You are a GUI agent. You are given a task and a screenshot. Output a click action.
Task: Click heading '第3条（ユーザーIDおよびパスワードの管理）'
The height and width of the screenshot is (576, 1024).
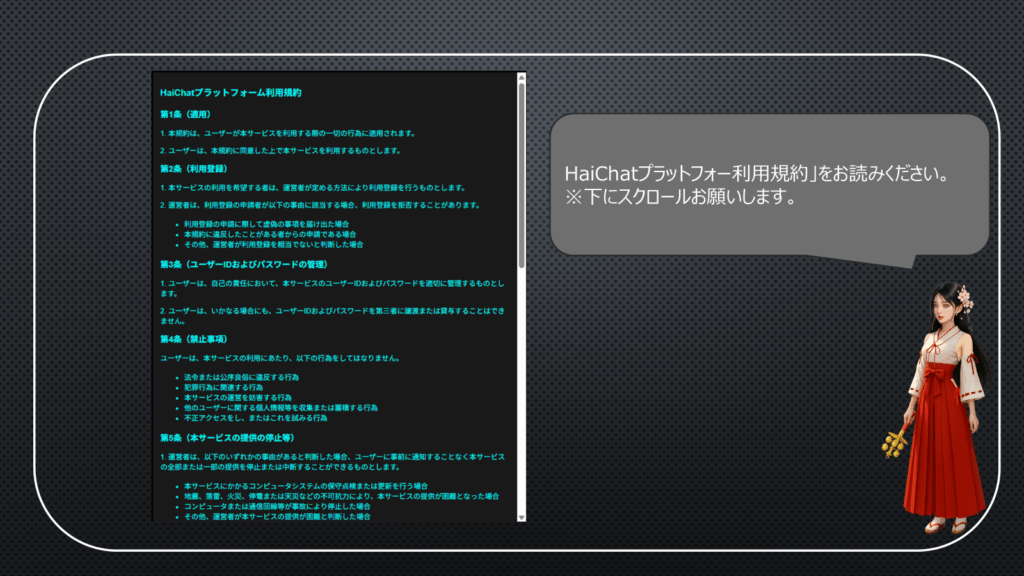click(244, 264)
